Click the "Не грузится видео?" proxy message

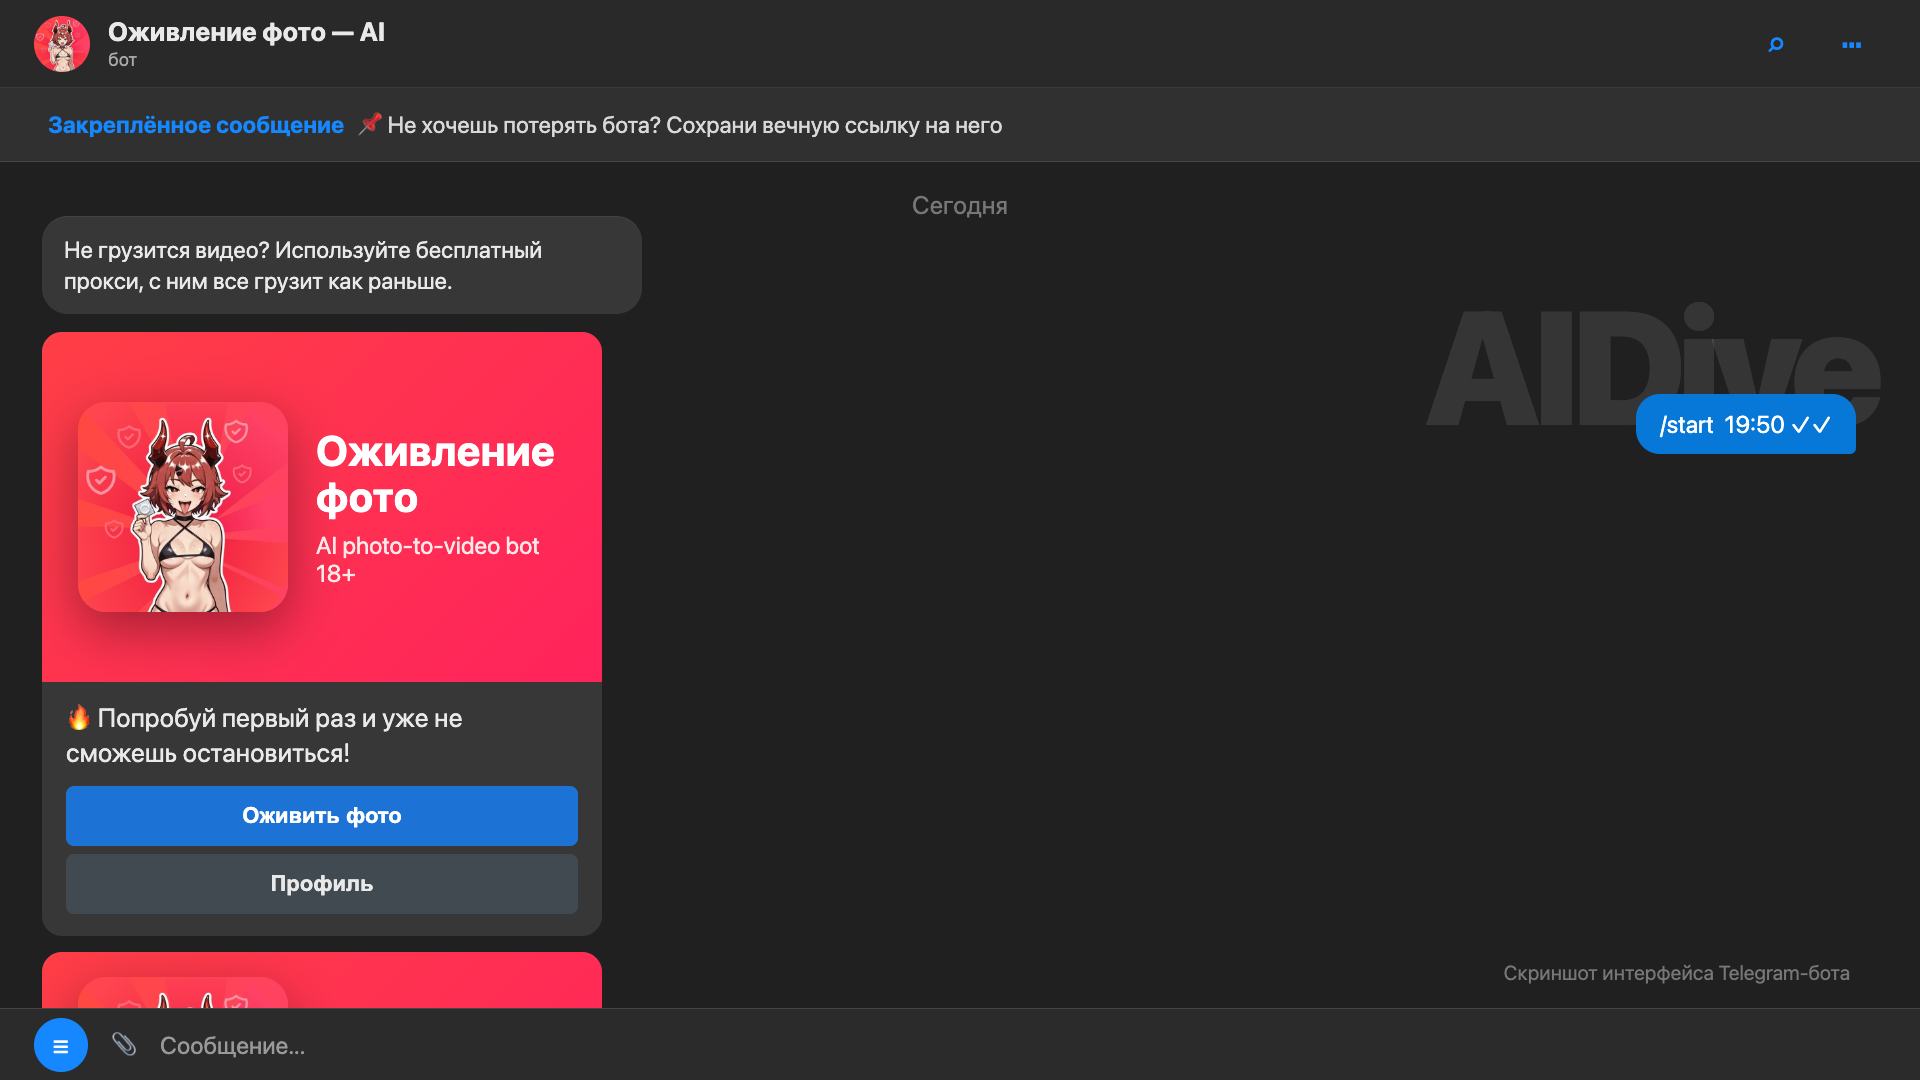click(342, 265)
